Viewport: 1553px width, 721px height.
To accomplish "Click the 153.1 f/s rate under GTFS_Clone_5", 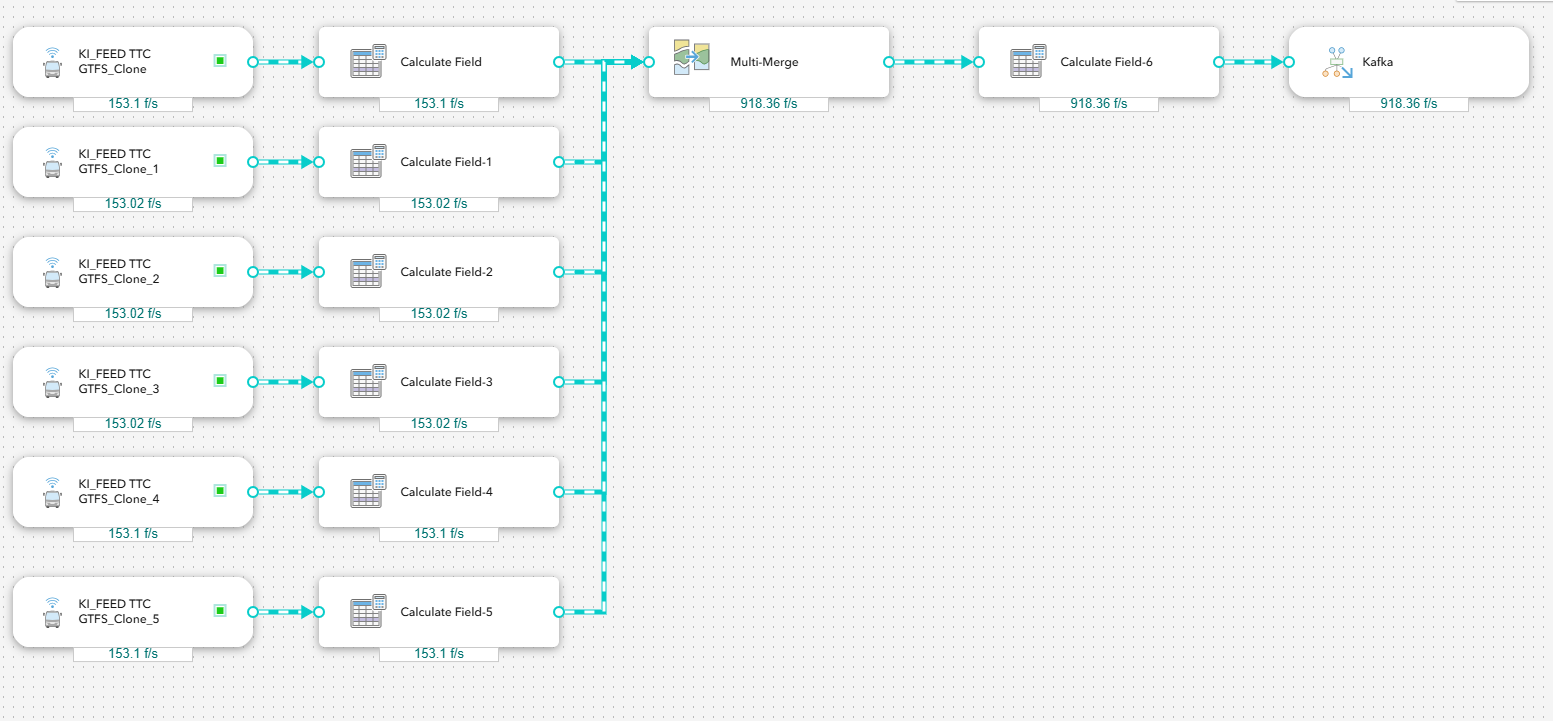I will tap(133, 654).
